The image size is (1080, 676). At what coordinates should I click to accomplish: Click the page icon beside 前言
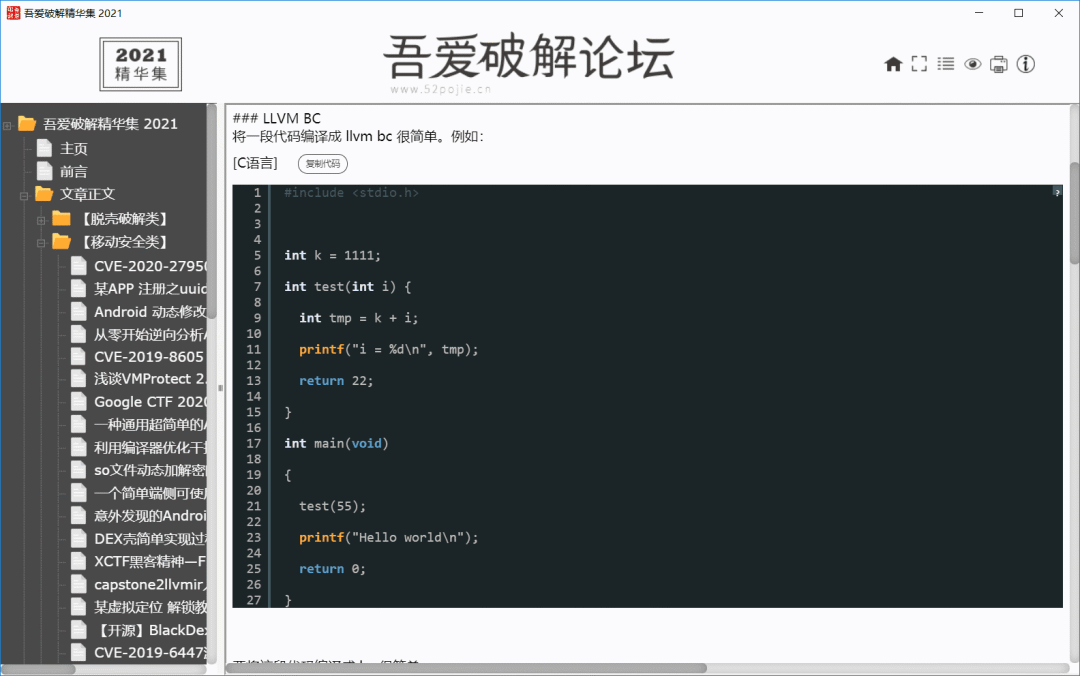tap(44, 171)
